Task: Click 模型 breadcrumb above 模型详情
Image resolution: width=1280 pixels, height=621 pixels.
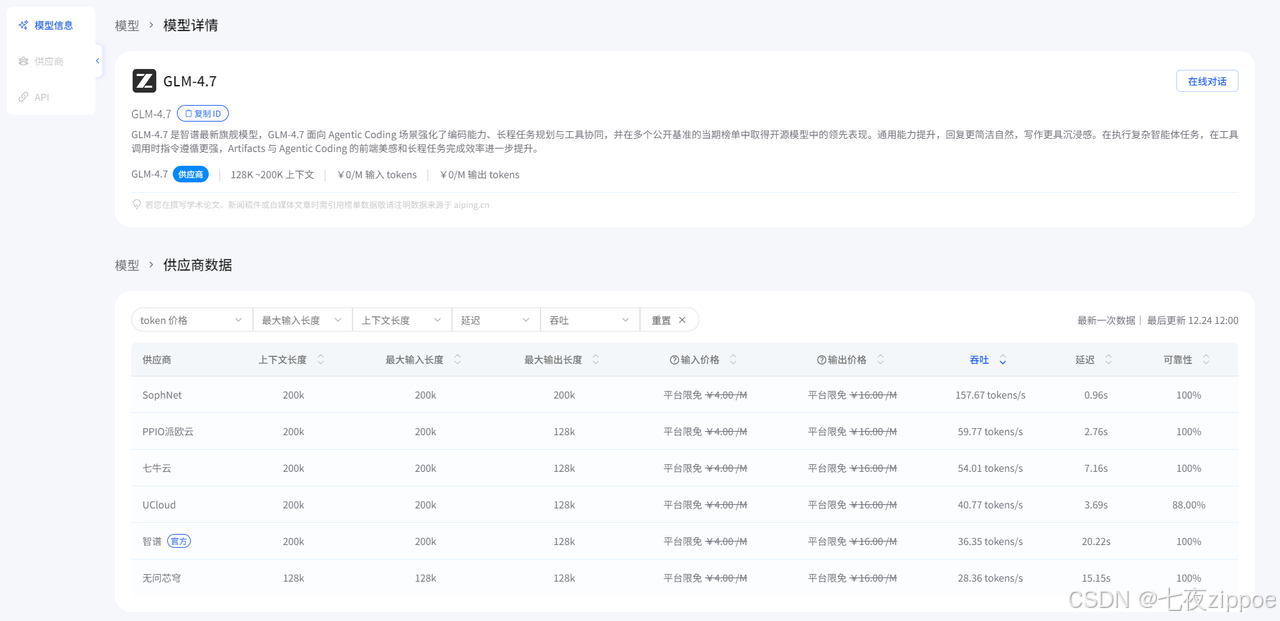Action: (127, 25)
